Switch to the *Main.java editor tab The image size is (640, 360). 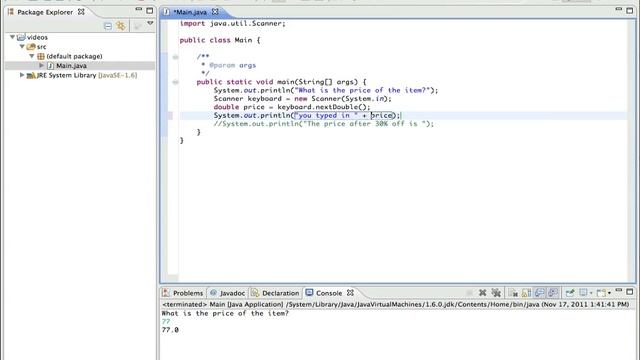tap(190, 12)
